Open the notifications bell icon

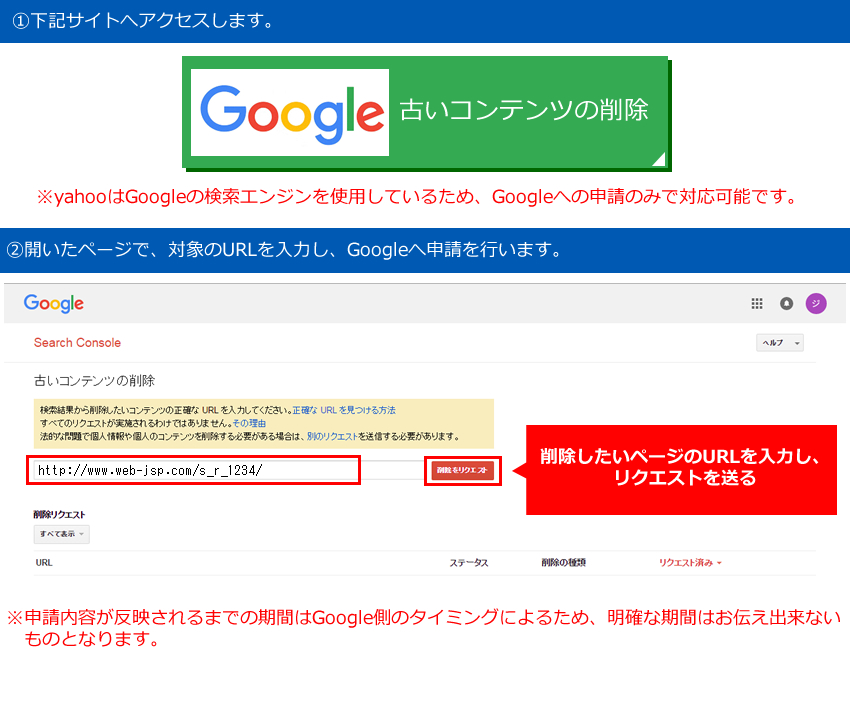click(x=786, y=303)
